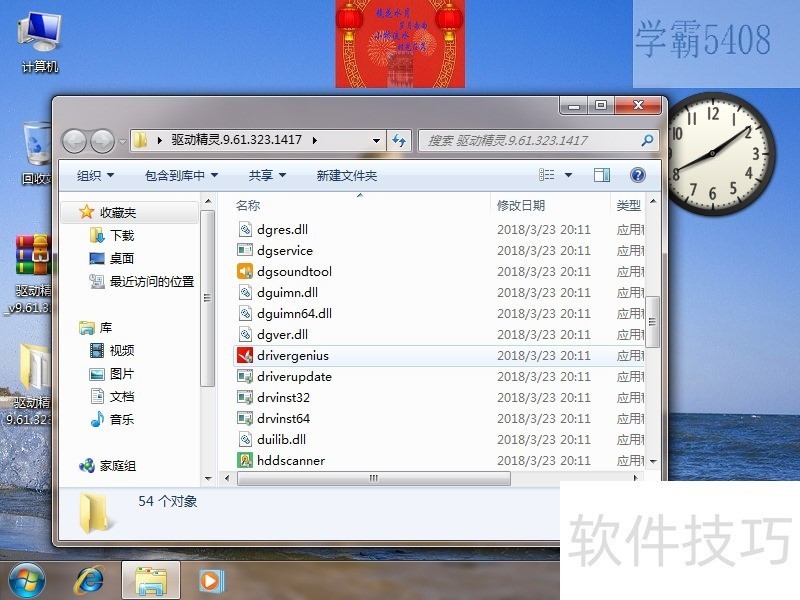Click the red lantern desktop gadget
Screen dimensions: 800x600
(400, 44)
